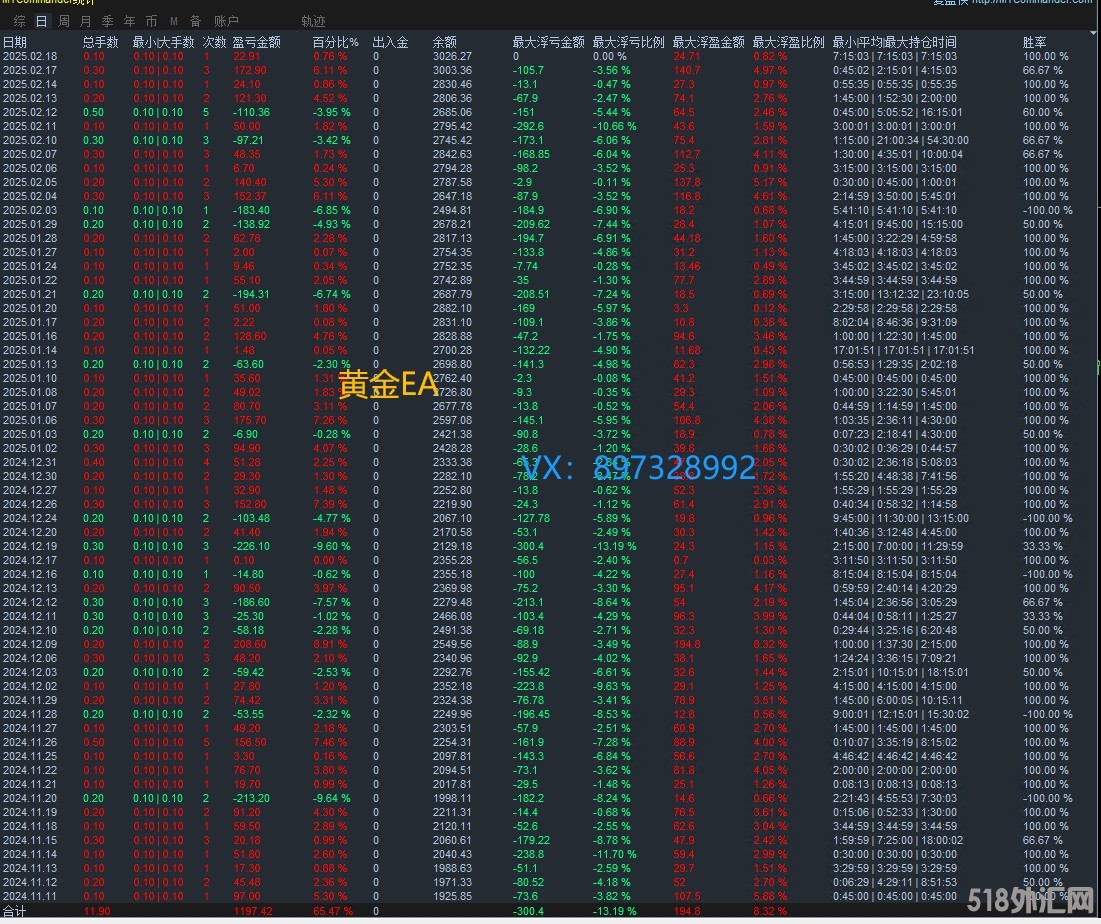Open the 币 currency tab

151,21
